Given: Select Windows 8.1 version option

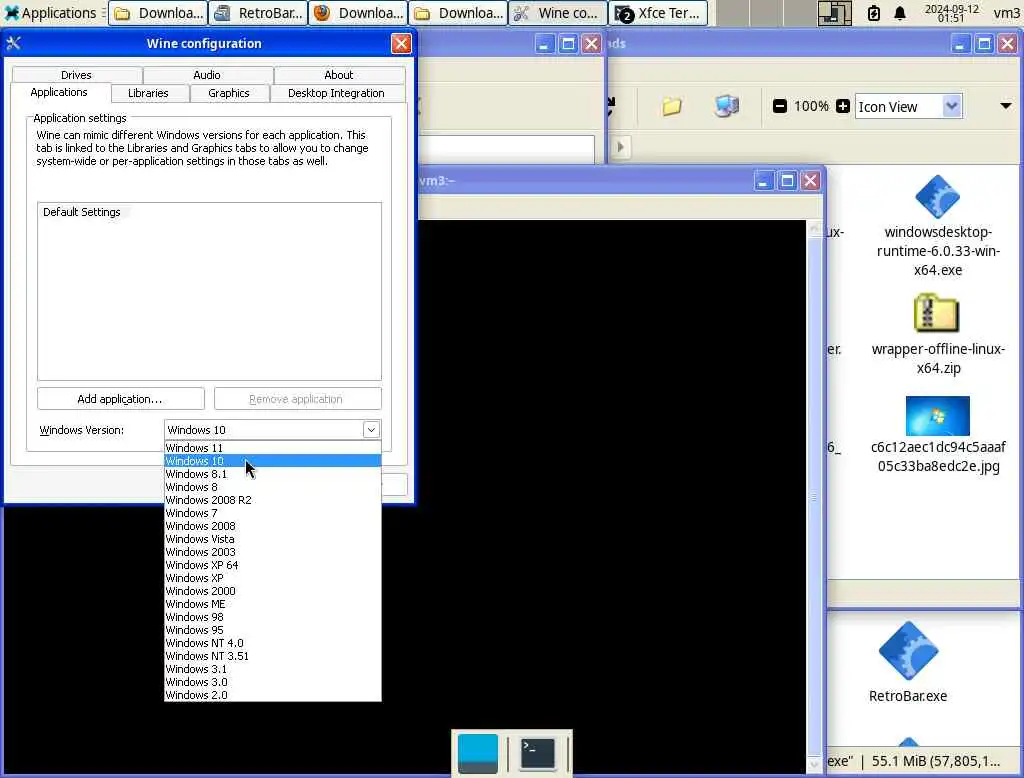Looking at the screenshot, I should (272, 474).
